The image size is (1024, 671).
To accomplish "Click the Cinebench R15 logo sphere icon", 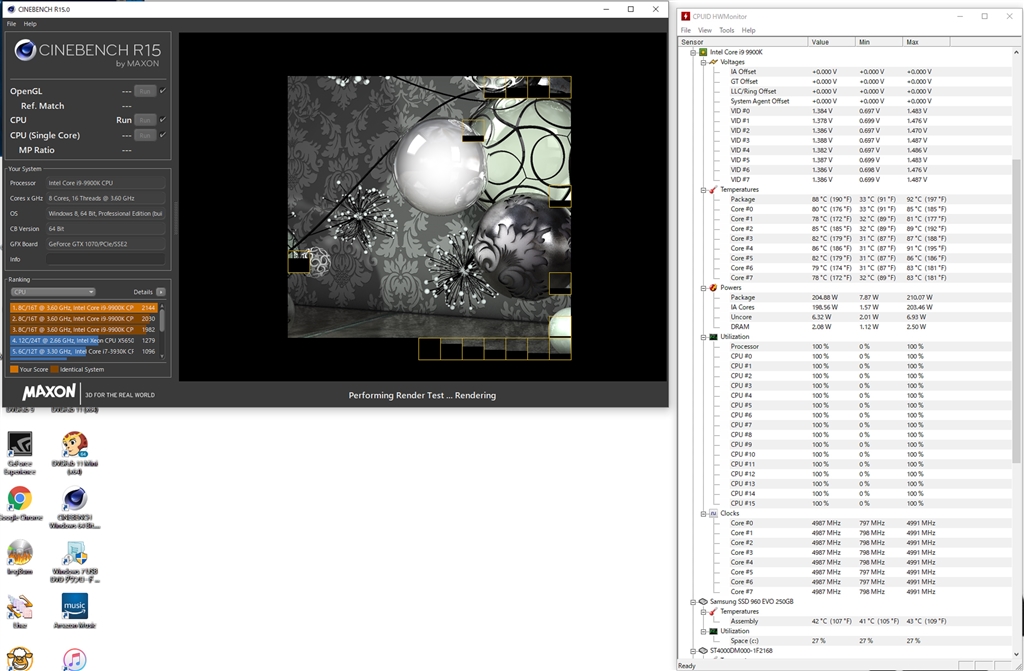I will pyautogui.click(x=25, y=50).
